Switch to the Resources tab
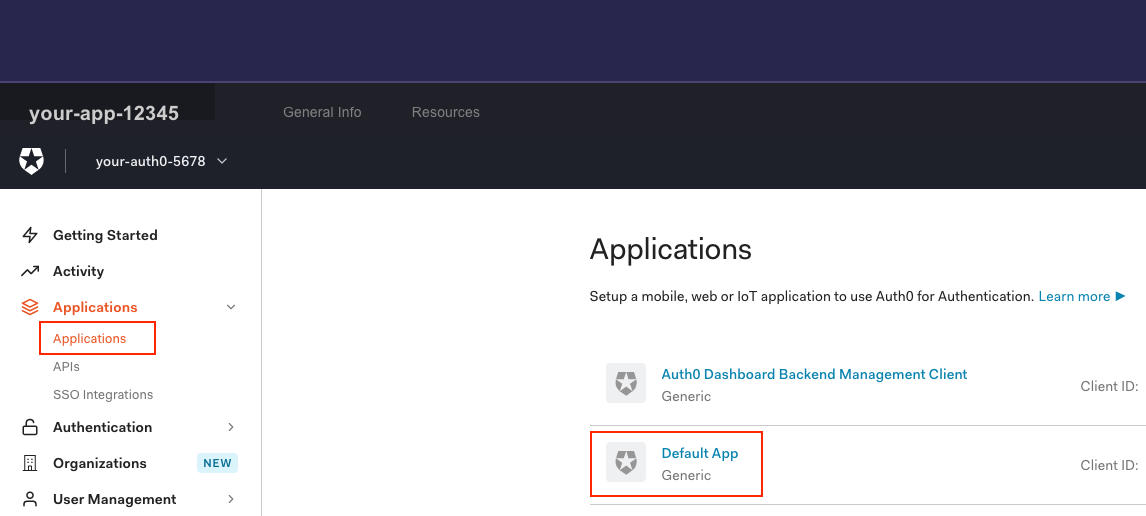The image size is (1146, 516). click(x=446, y=113)
